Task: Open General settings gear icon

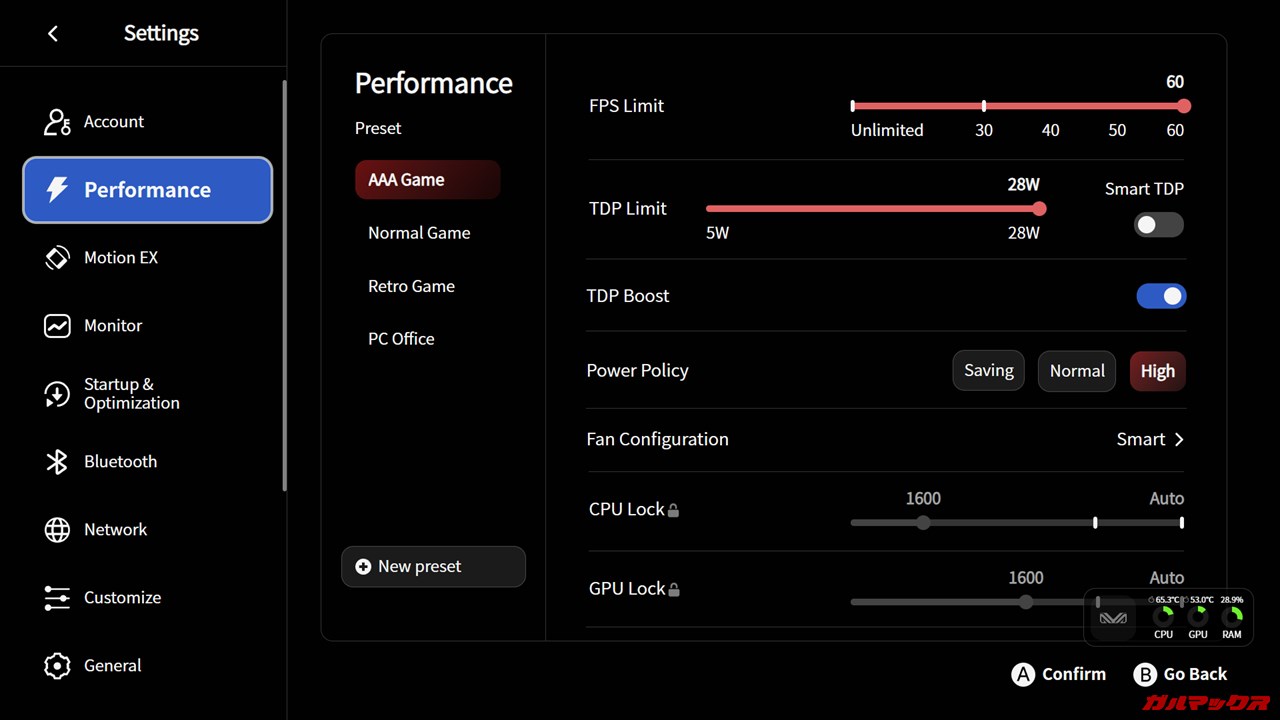Action: [57, 666]
